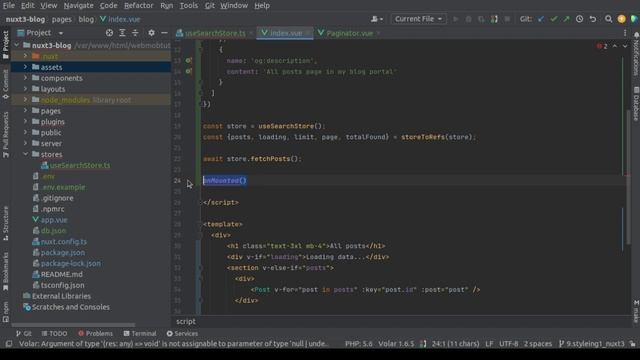This screenshot has width=640, height=360.
Task: Open Search Everywhere magnifier icon
Action: (608, 19)
